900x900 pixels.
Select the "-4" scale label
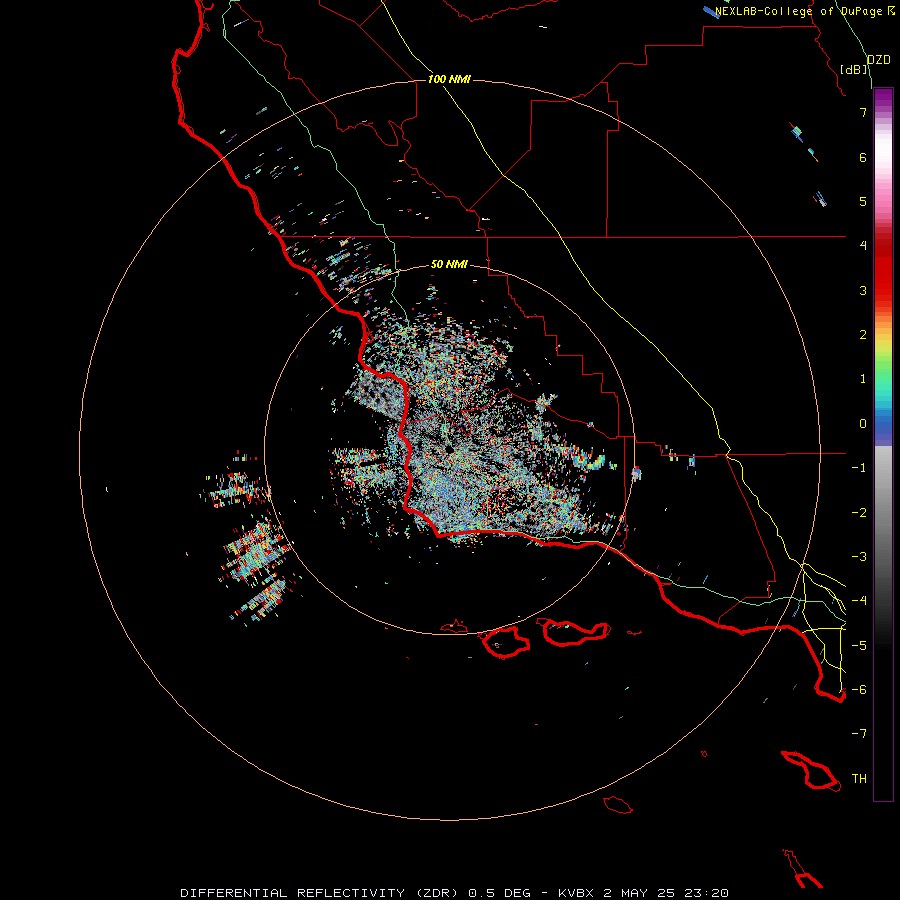tap(859, 601)
